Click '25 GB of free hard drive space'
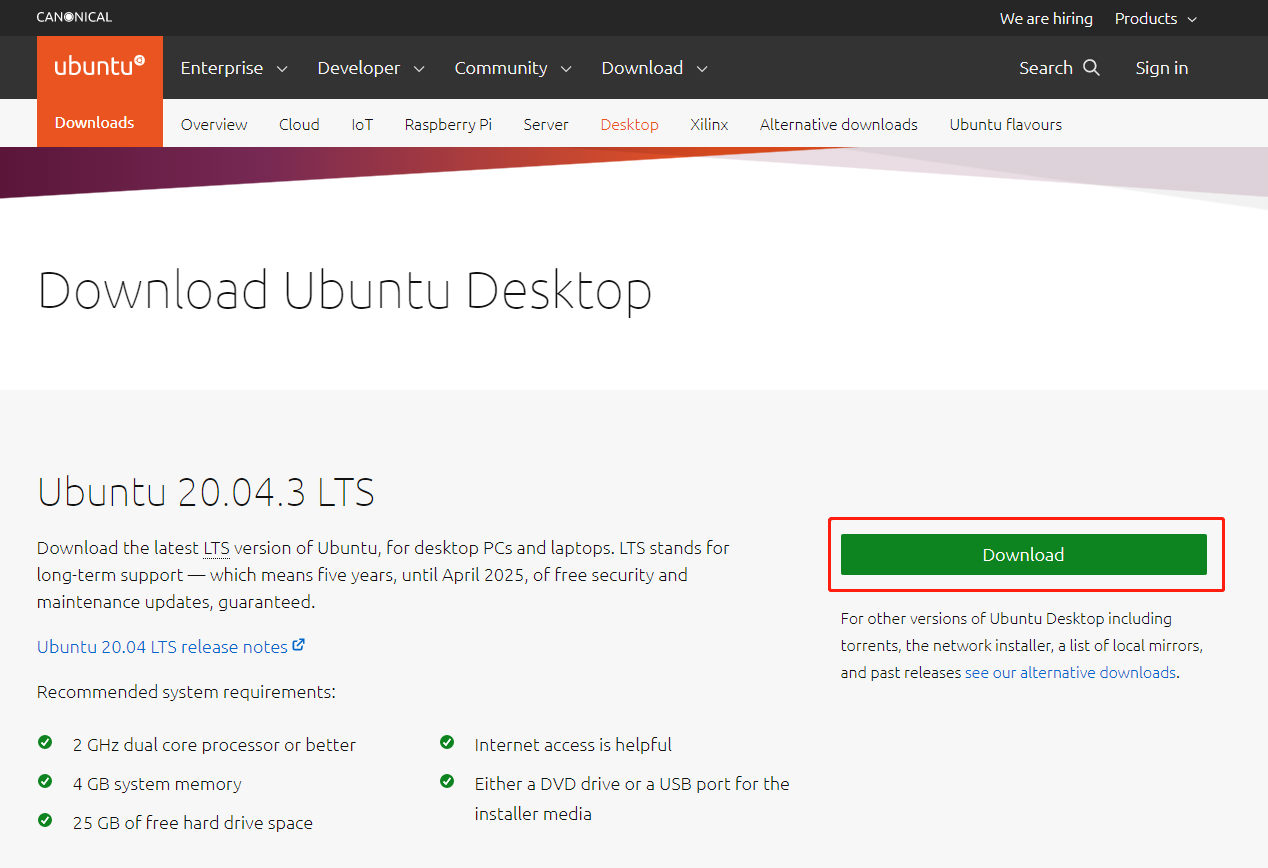The width and height of the screenshot is (1268, 868). [x=193, y=823]
